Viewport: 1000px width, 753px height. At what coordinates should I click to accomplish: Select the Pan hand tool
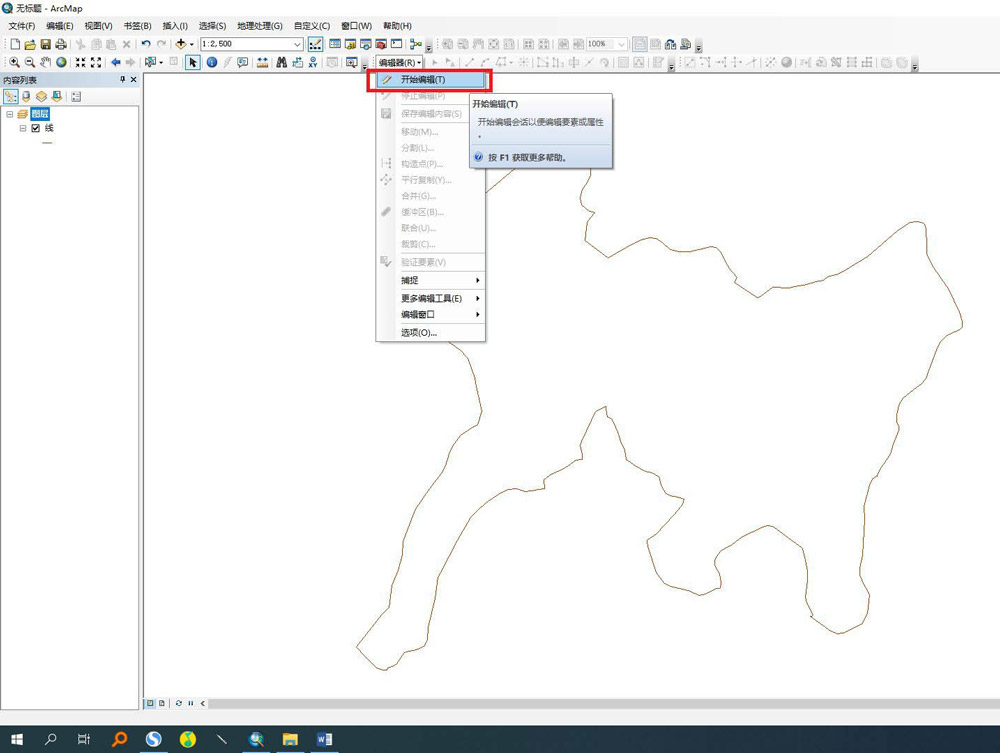(45, 62)
